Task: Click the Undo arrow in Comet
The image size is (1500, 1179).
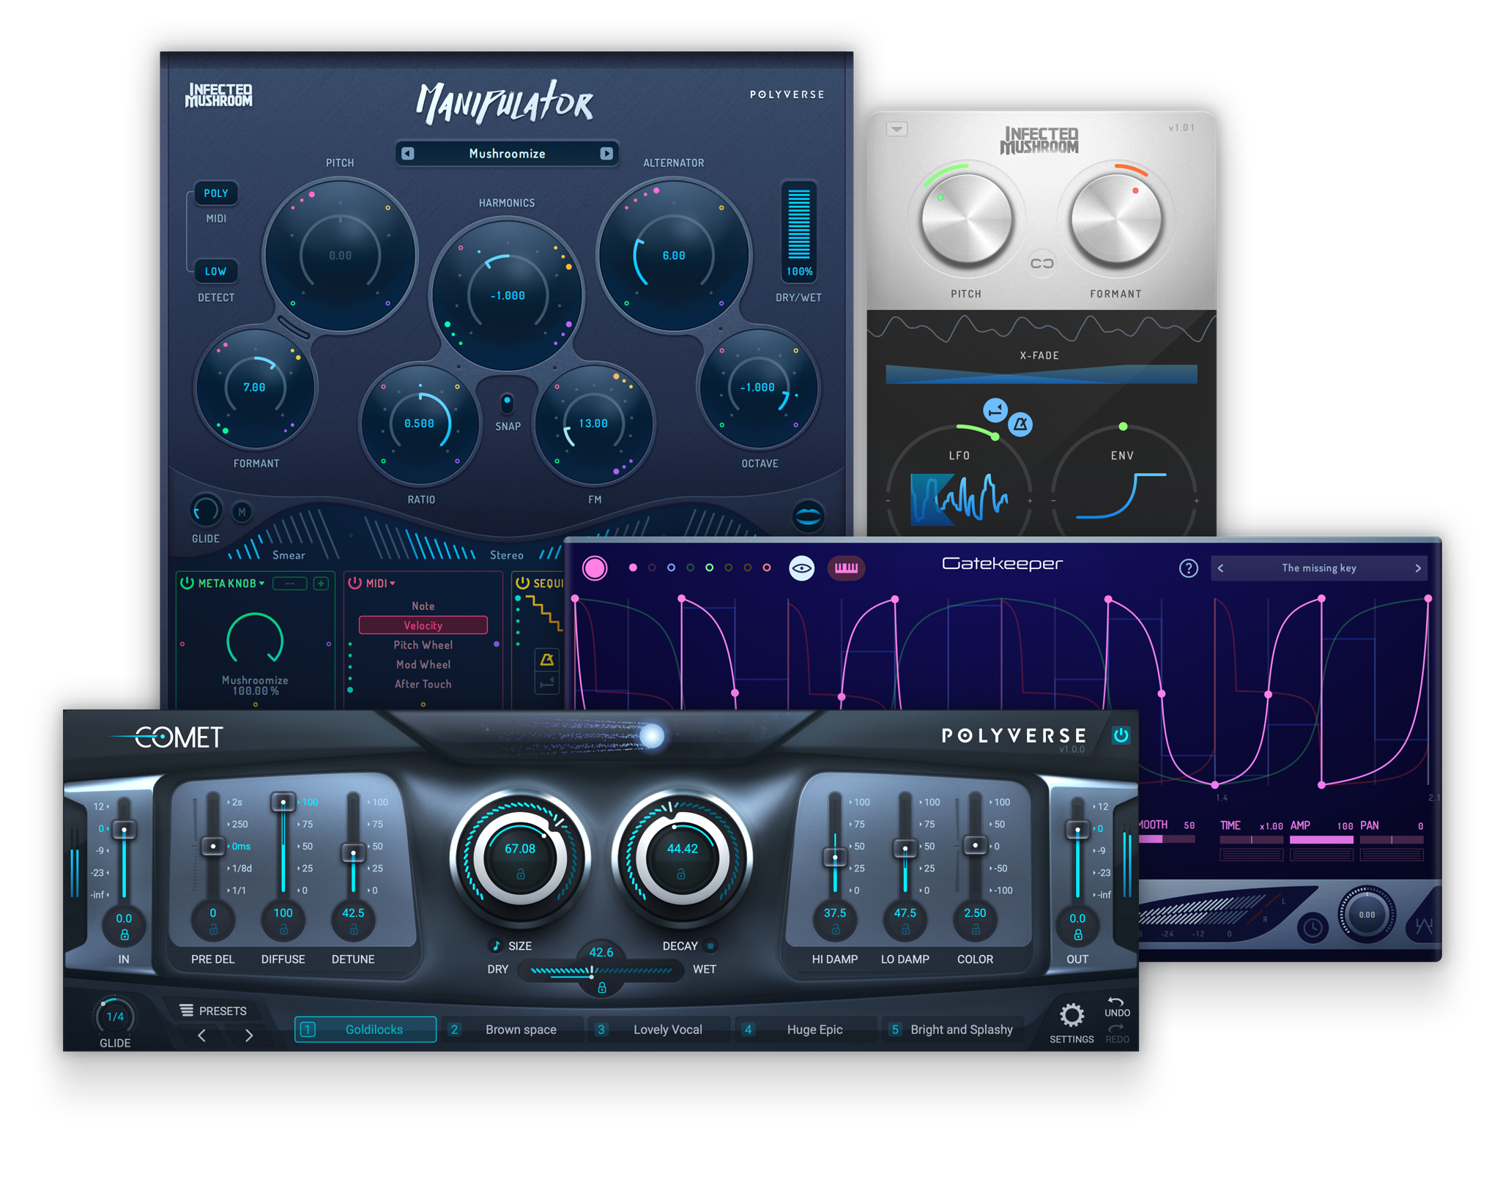Action: (x=1116, y=1001)
